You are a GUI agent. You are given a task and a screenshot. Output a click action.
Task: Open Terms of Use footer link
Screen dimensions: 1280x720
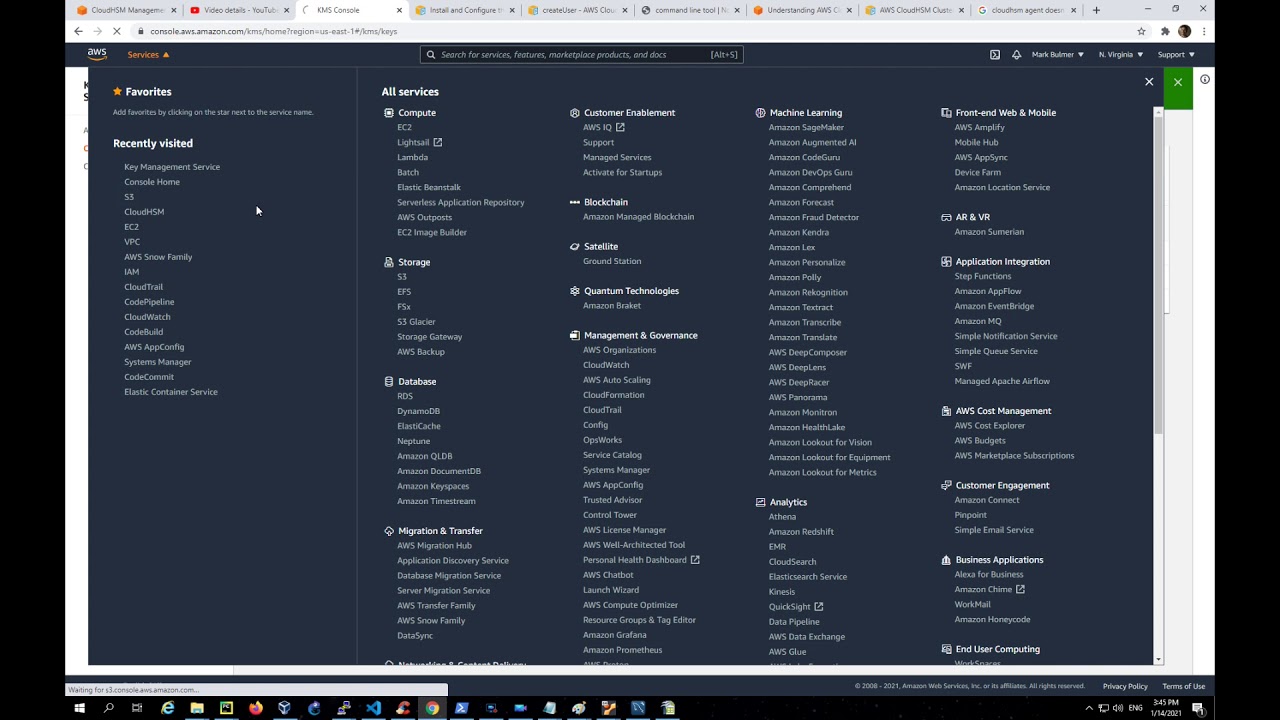(x=1184, y=686)
